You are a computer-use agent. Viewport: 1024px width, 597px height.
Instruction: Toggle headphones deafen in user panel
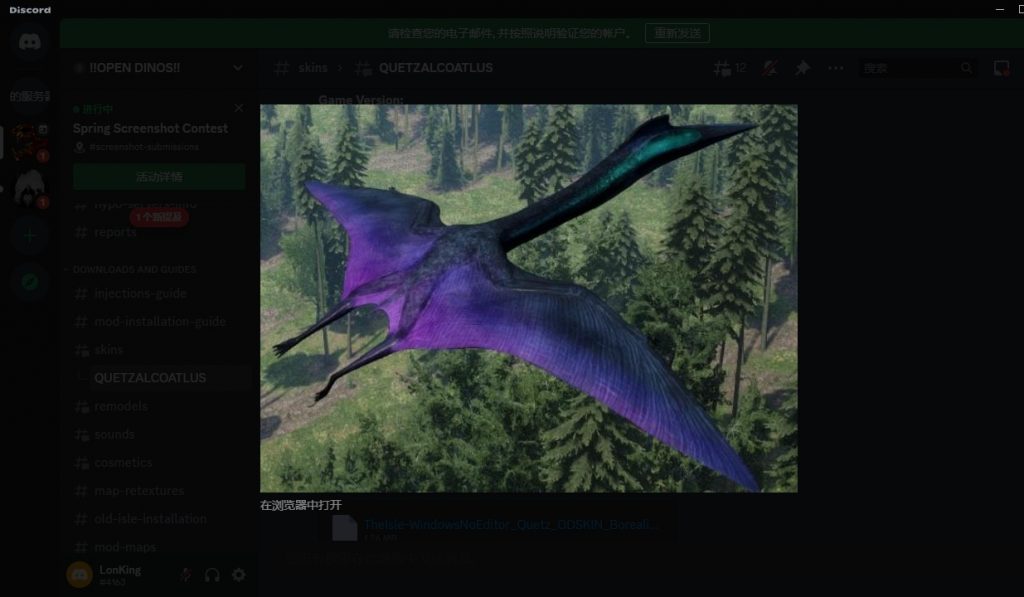(212, 575)
